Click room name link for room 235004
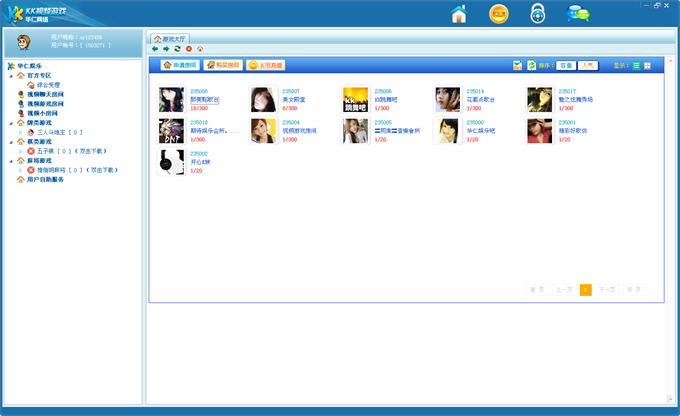Viewport: 680px width, 416px height. 299,131
